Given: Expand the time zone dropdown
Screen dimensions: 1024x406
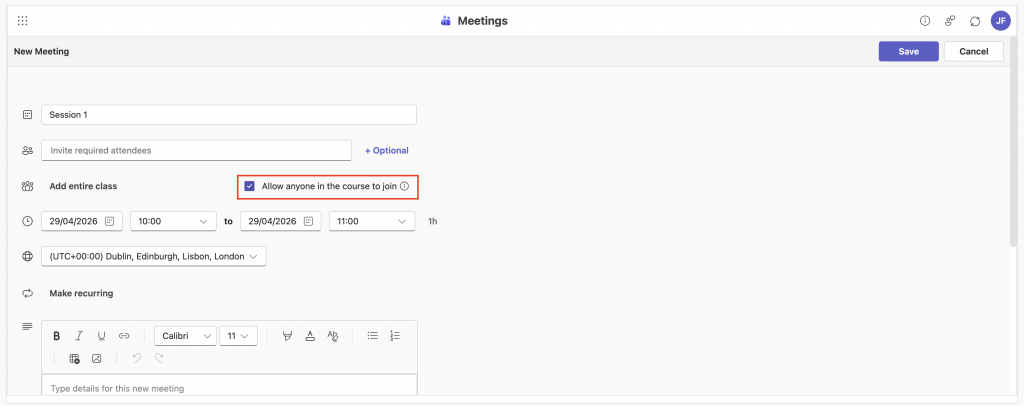Looking at the screenshot, I should pyautogui.click(x=153, y=257).
